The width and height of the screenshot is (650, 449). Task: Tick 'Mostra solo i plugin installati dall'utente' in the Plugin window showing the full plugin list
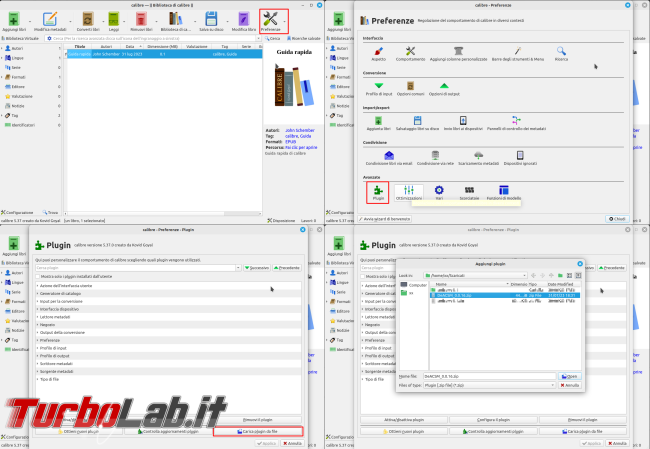[38, 277]
